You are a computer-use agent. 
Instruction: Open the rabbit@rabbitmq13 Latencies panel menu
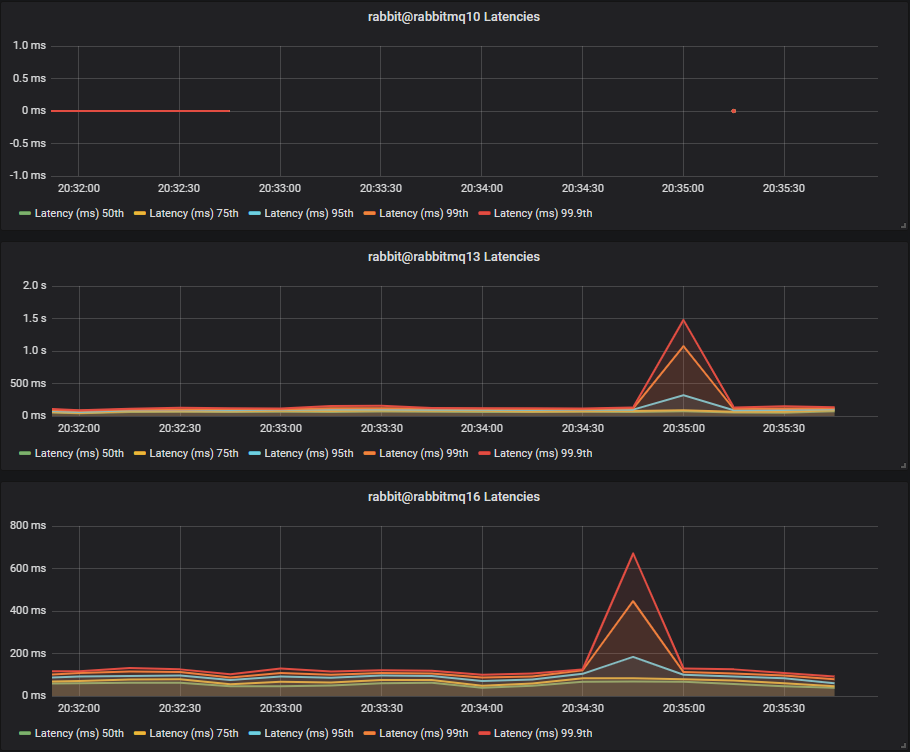coord(454,256)
